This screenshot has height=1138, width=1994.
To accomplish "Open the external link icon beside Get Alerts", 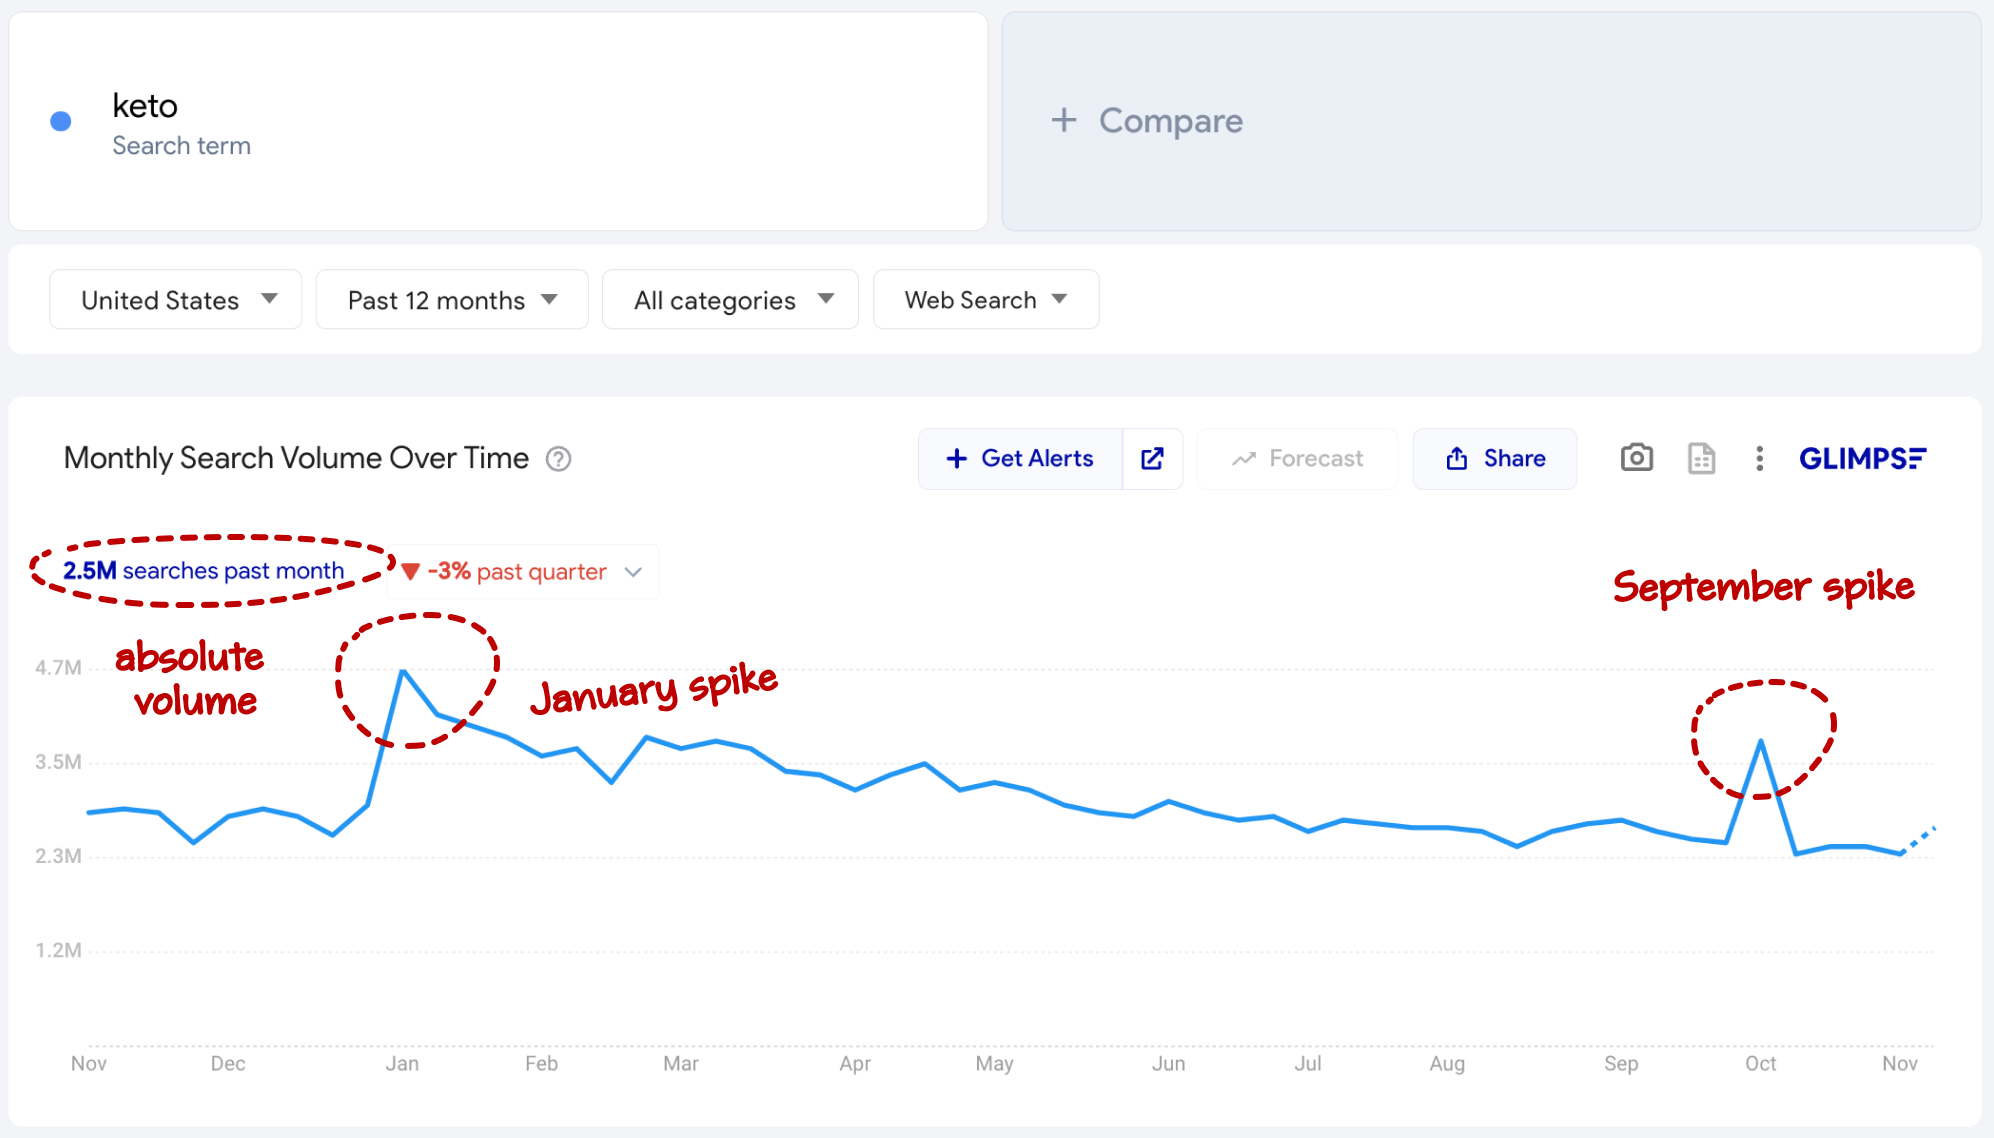I will click(1152, 458).
